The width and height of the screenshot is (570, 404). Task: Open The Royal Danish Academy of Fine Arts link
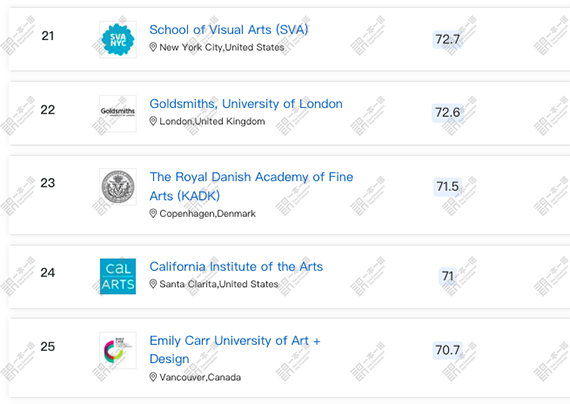click(x=251, y=186)
